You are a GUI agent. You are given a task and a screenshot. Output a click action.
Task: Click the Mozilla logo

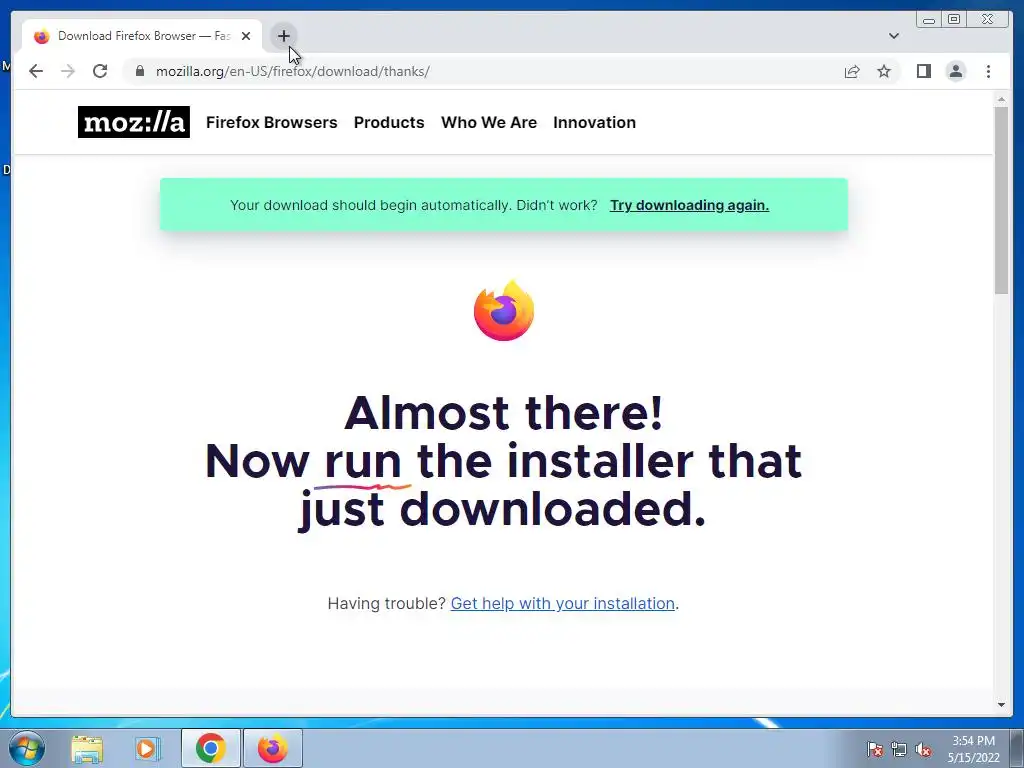coord(134,122)
